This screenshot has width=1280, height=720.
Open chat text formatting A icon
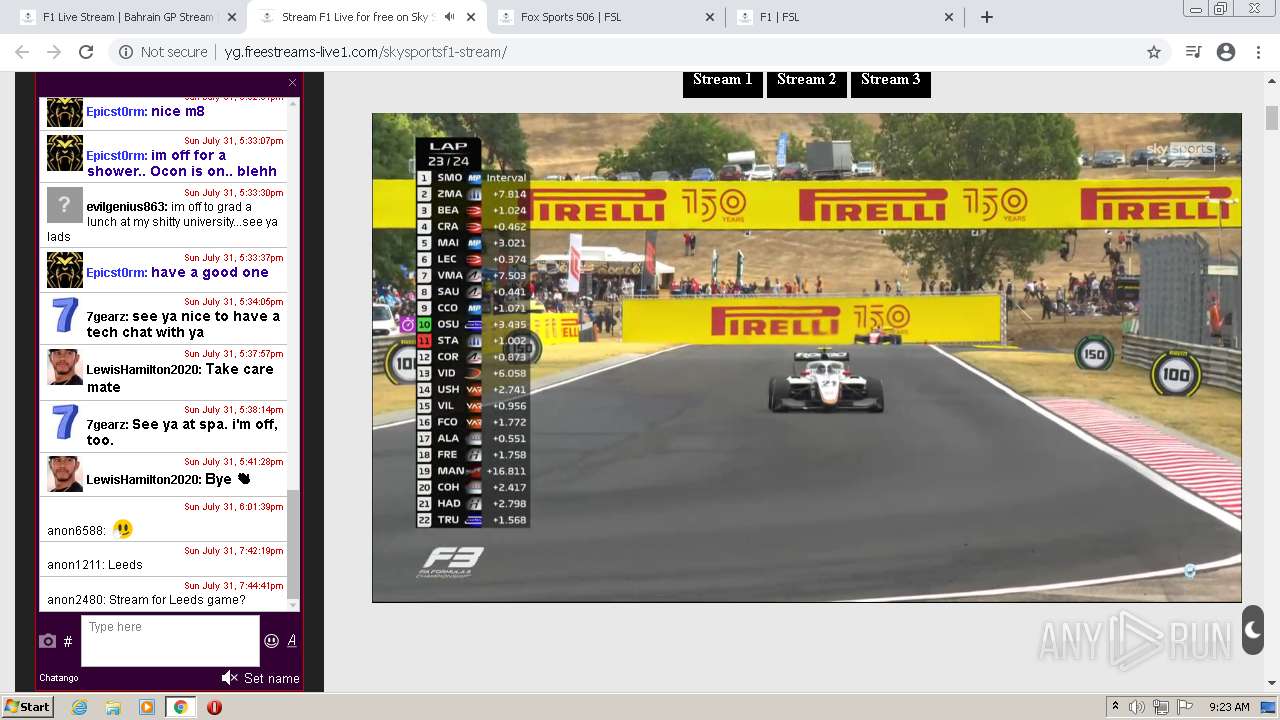tap(292, 641)
